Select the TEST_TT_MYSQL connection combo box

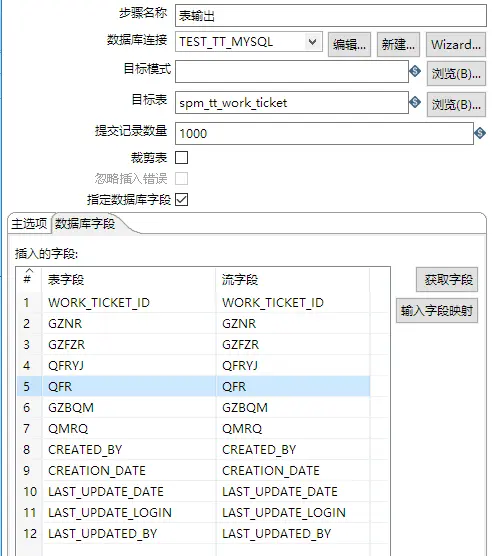click(249, 42)
